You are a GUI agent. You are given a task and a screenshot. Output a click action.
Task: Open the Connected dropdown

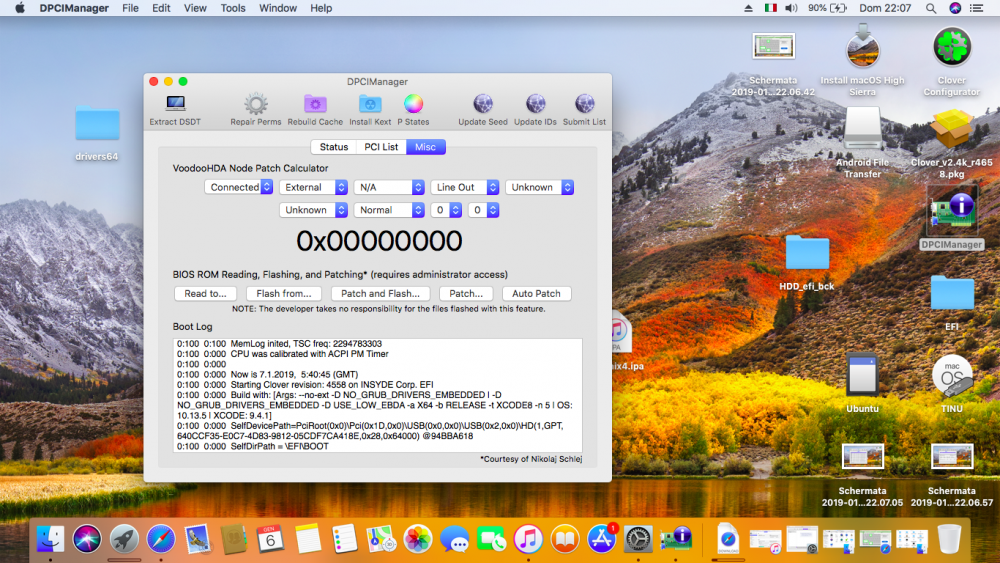tap(239, 187)
